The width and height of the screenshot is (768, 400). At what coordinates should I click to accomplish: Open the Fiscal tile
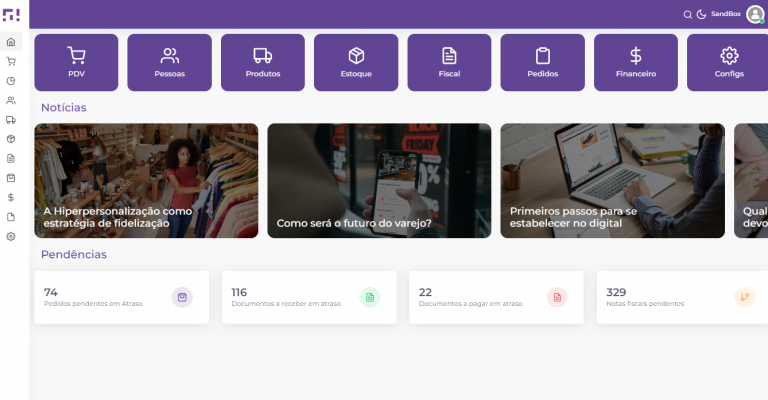[x=449, y=63]
